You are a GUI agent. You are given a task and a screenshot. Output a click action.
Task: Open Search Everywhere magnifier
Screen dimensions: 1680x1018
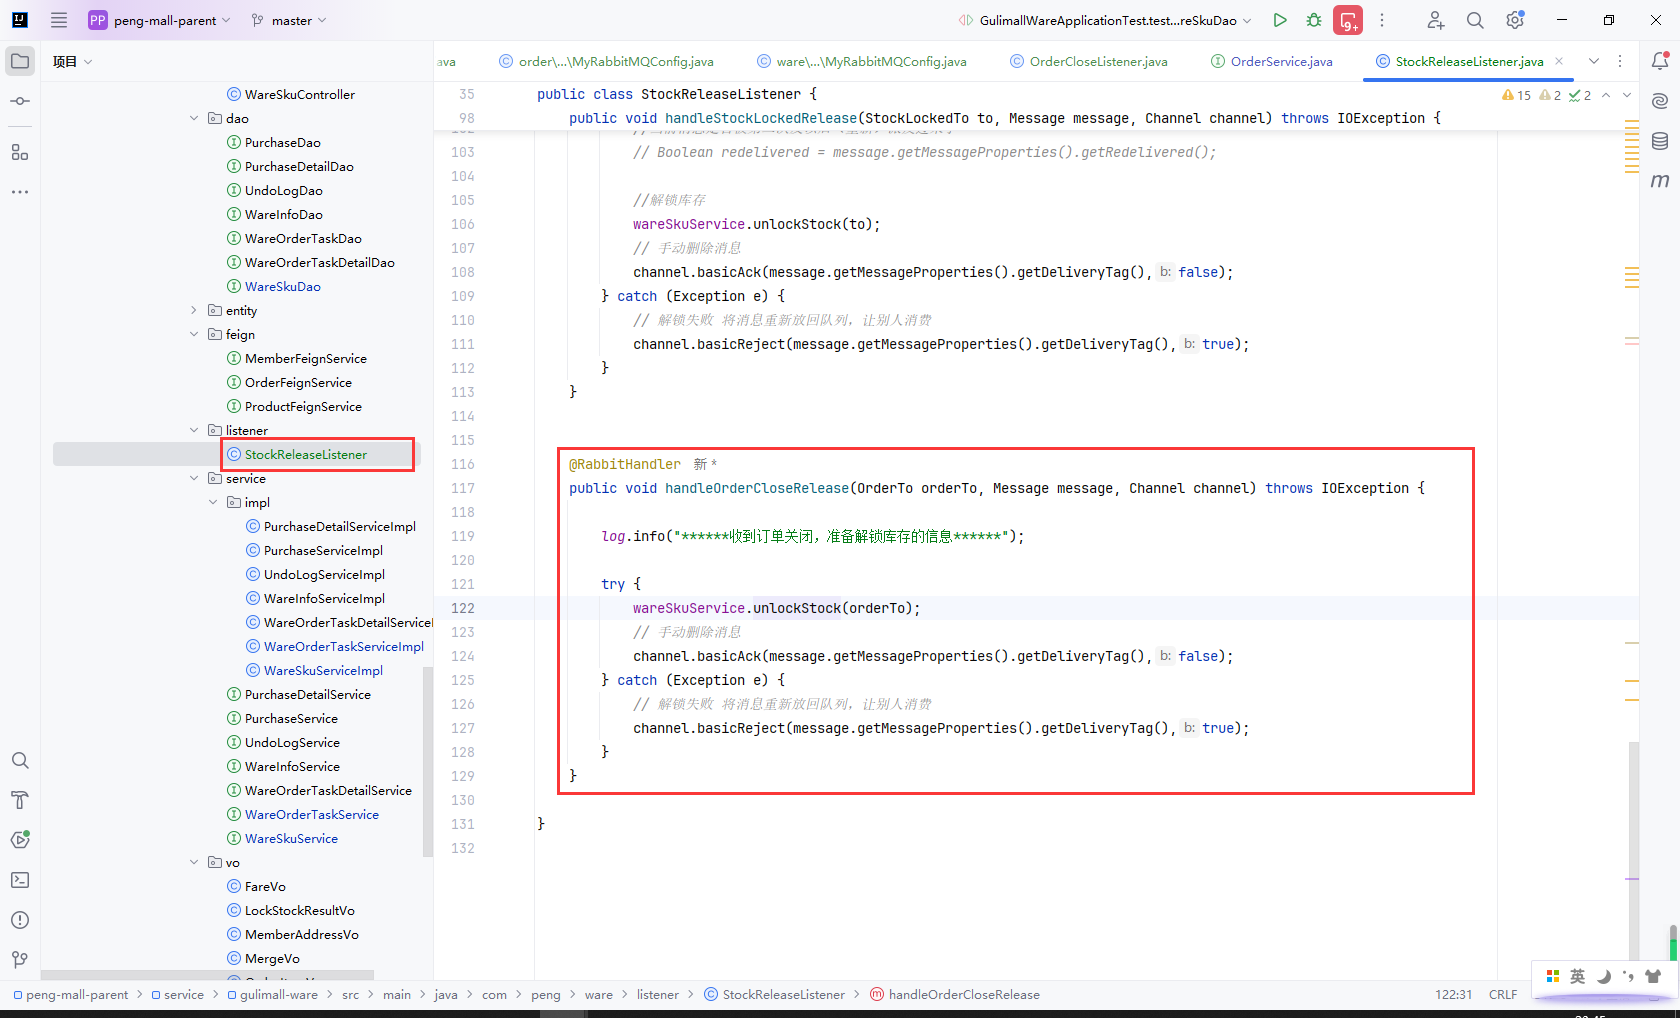[x=1475, y=20]
